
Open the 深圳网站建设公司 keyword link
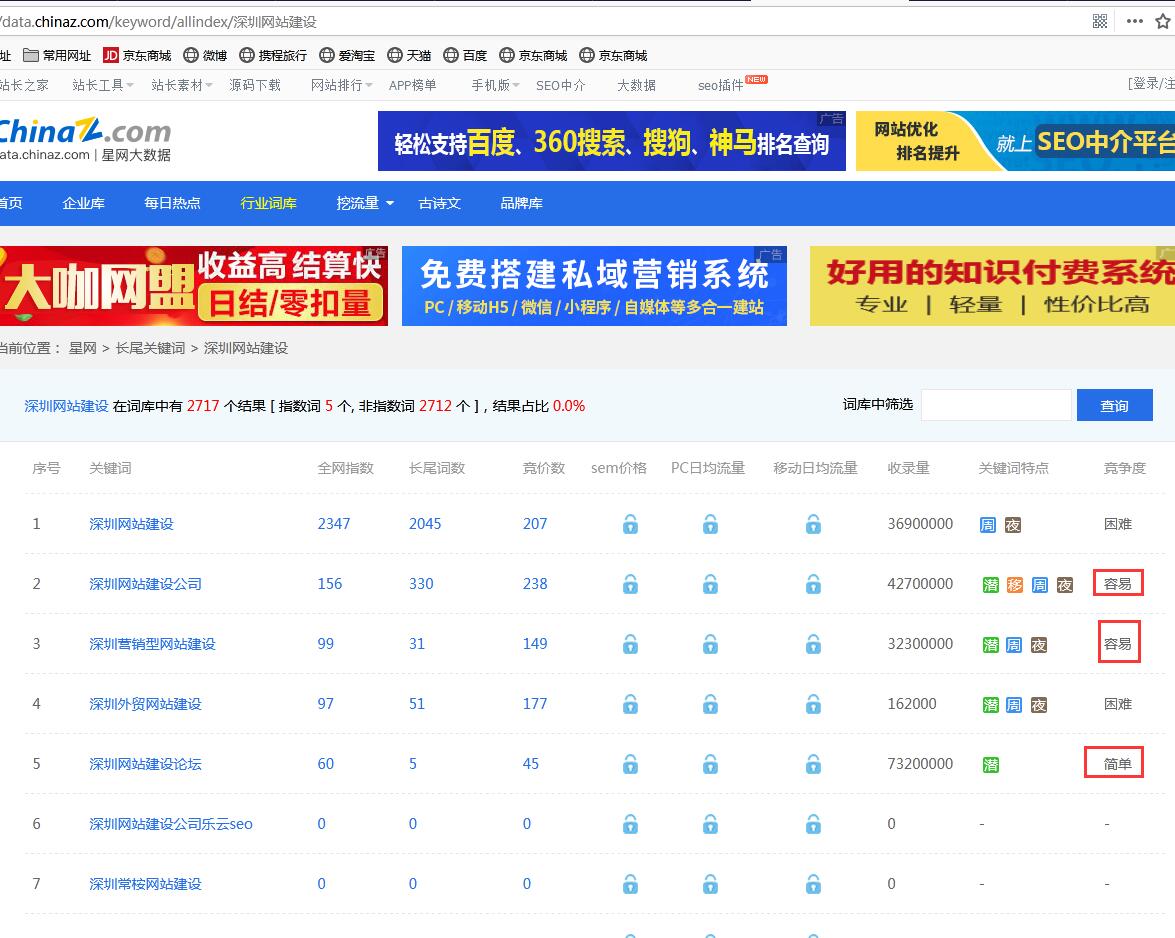coord(145,584)
